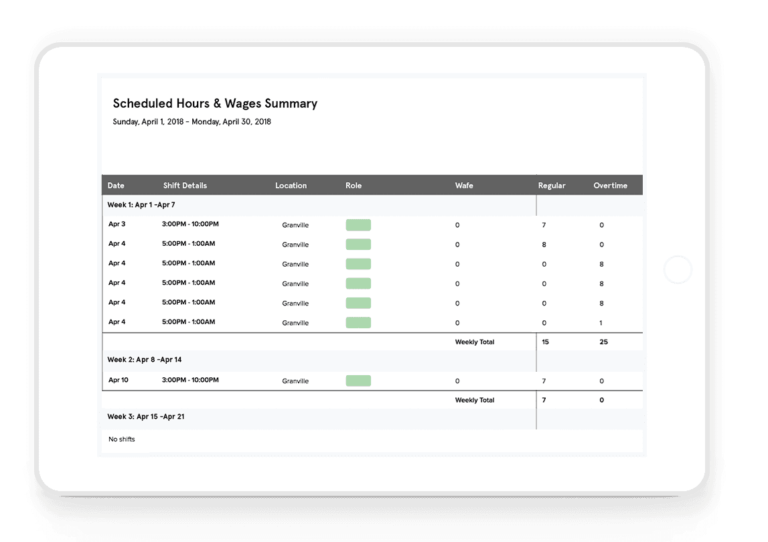768x542 pixels.
Task: Click the Role column header
Action: pos(353,186)
